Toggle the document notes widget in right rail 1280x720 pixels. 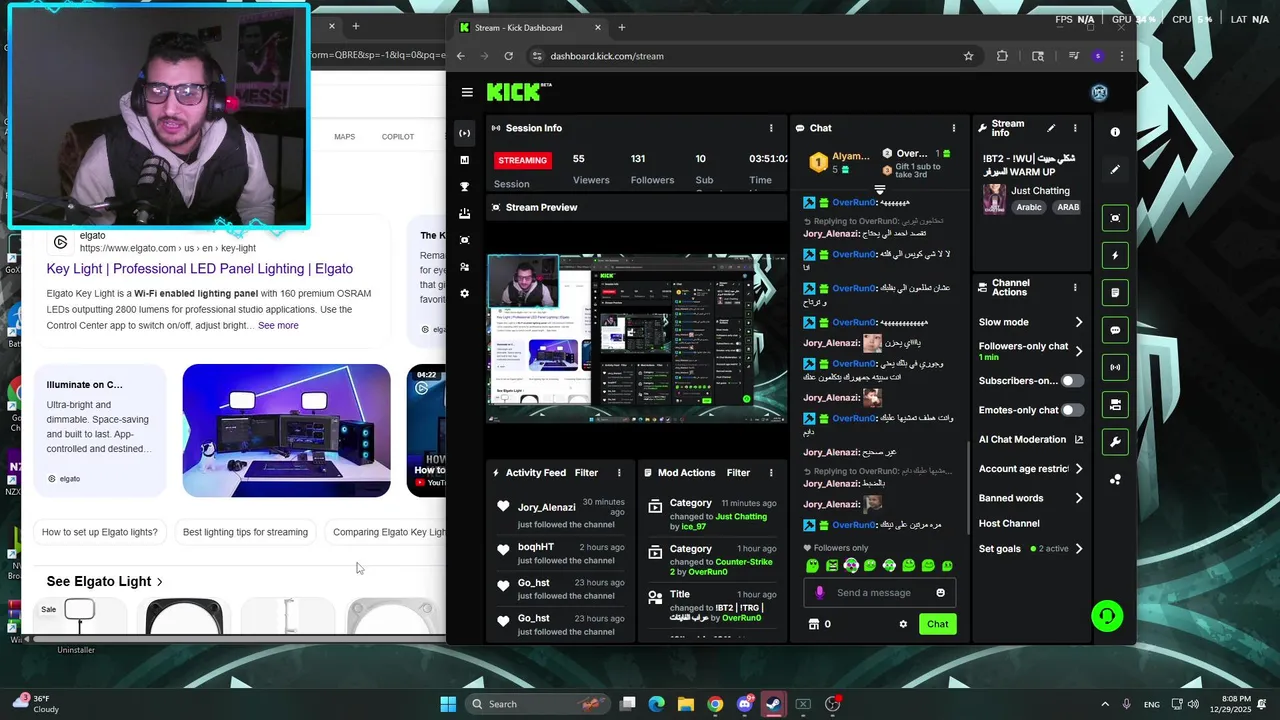click(x=1115, y=293)
